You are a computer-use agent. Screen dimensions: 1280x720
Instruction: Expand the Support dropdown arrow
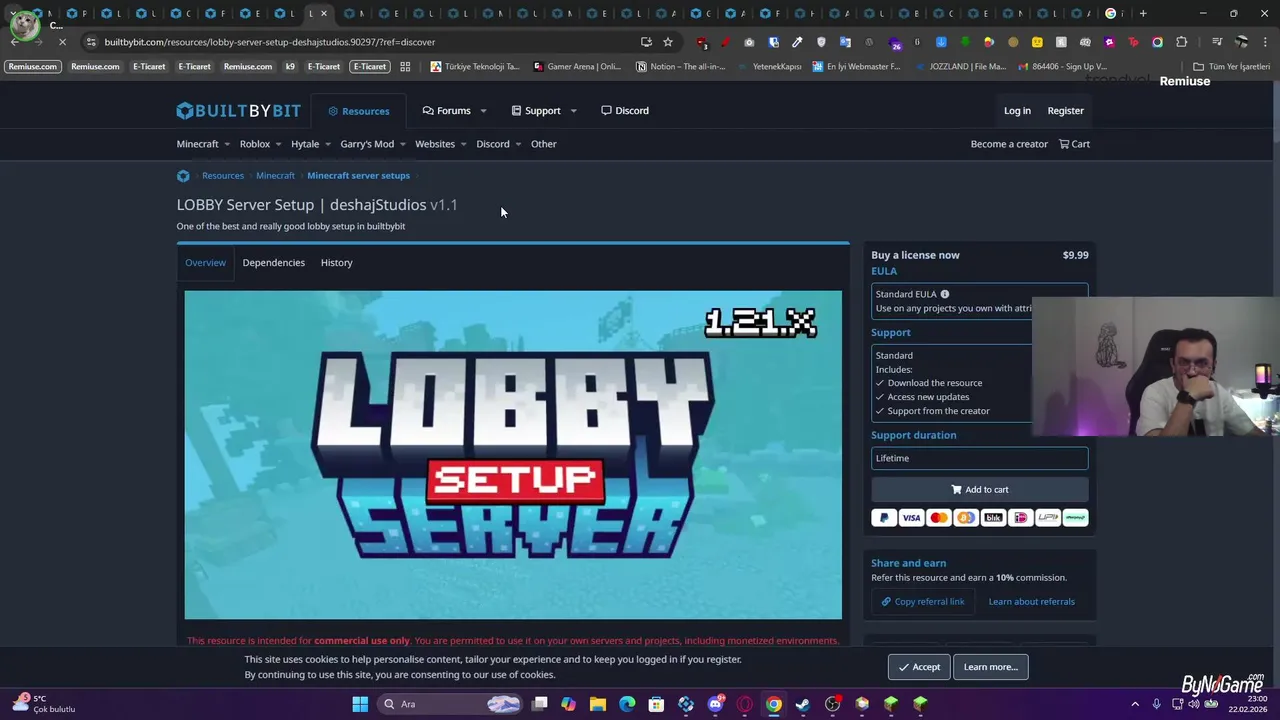[573, 111]
